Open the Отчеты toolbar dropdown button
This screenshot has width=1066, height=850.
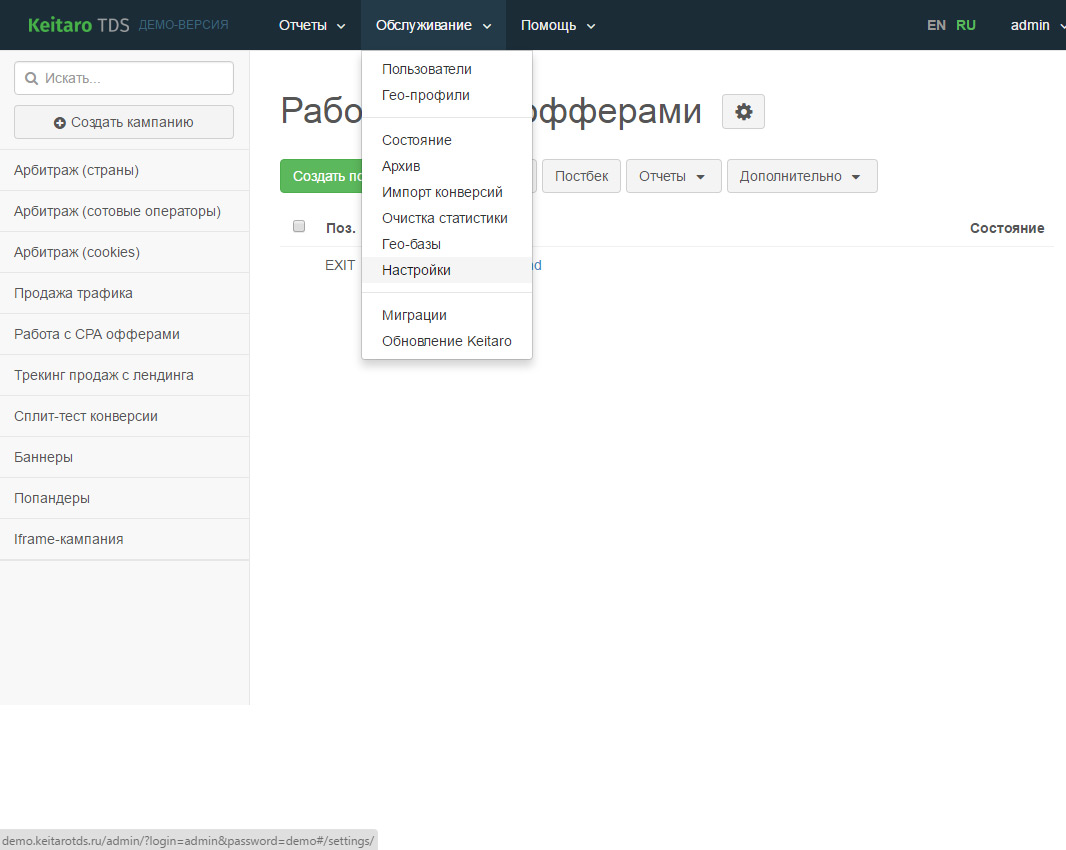(672, 176)
